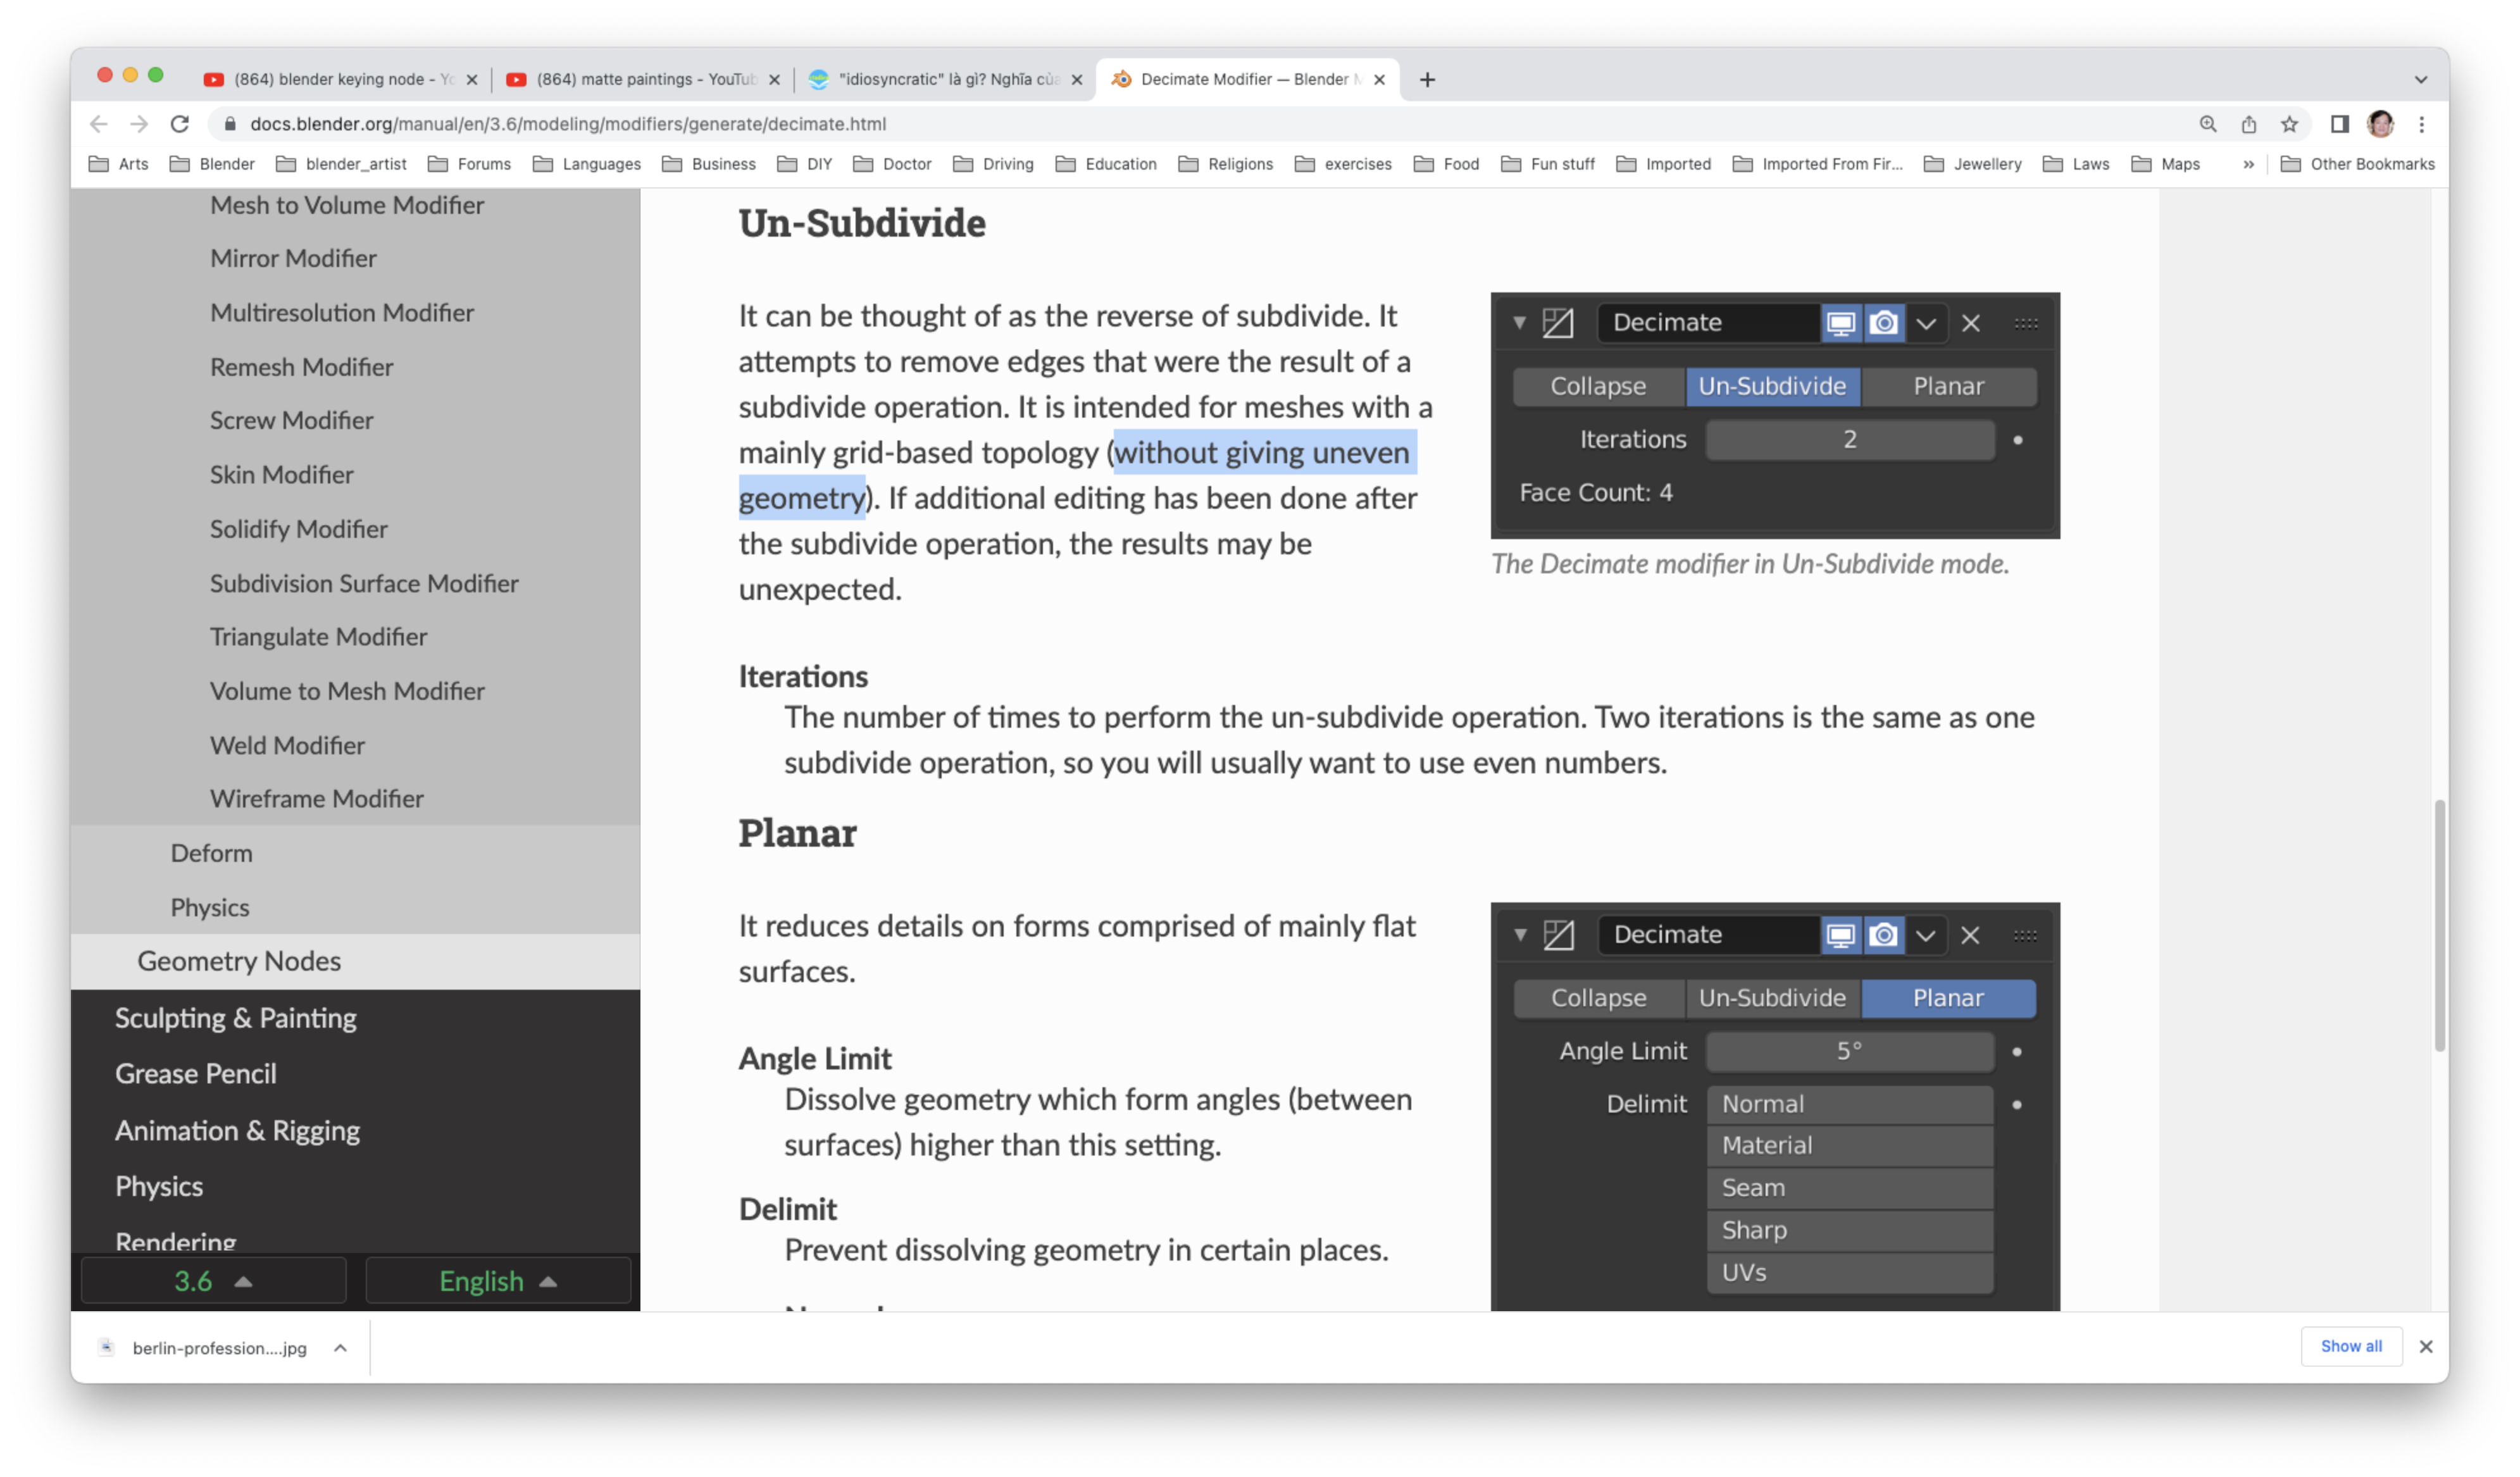Open the Animation & Rigging section
Viewport: 2520px width, 1477px height.
click(237, 1130)
